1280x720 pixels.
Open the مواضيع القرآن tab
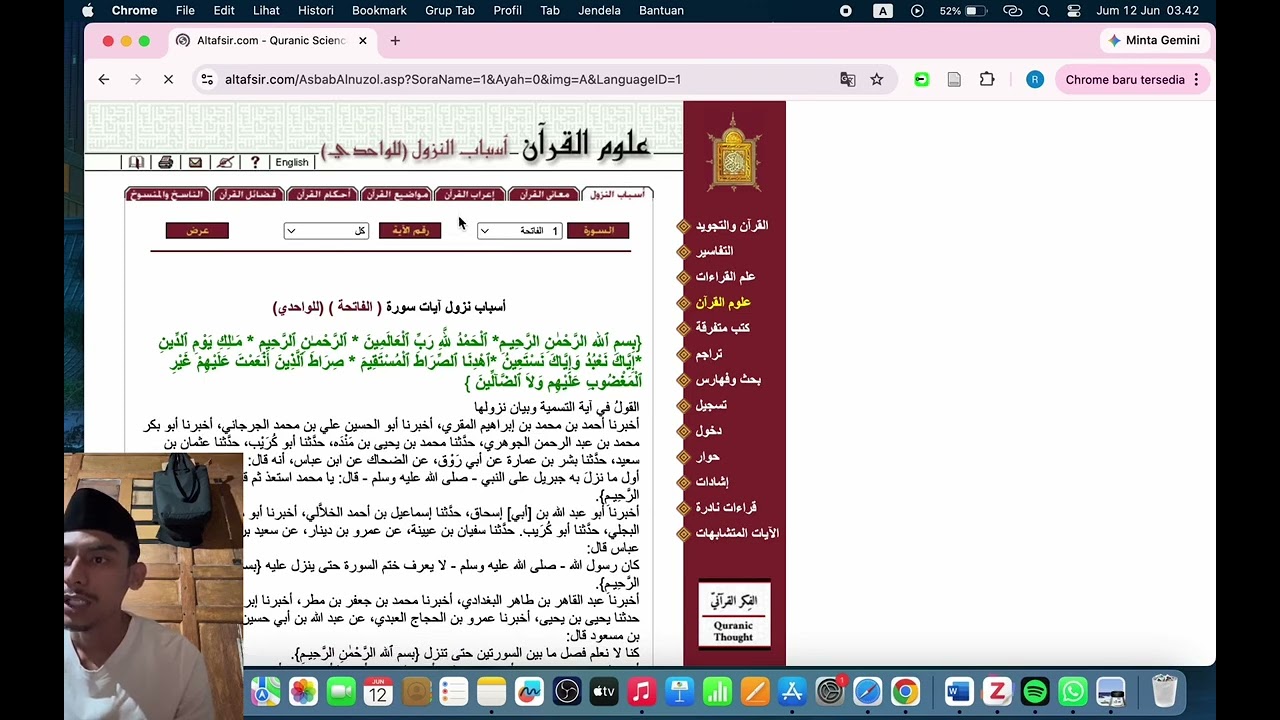click(x=397, y=194)
